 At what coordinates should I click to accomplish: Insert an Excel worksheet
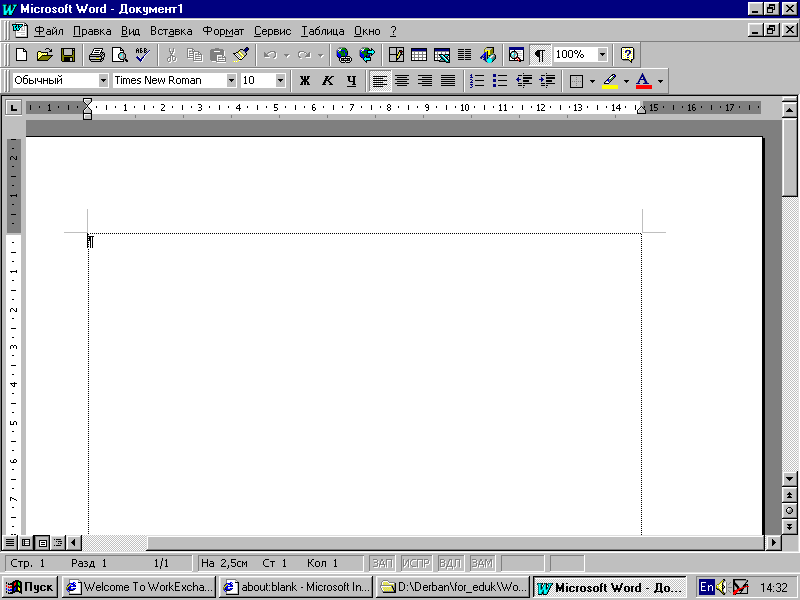[x=442, y=55]
